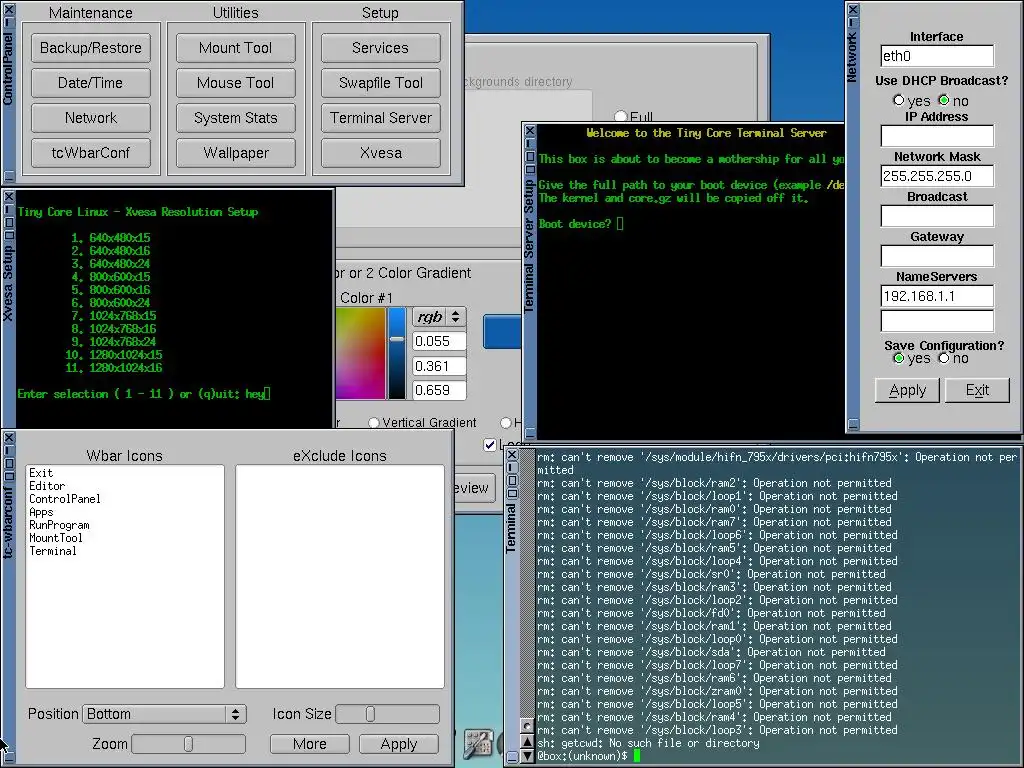This screenshot has height=768, width=1024.
Task: Select ControlPanel in Wbar Icons list
Action: click(65, 499)
